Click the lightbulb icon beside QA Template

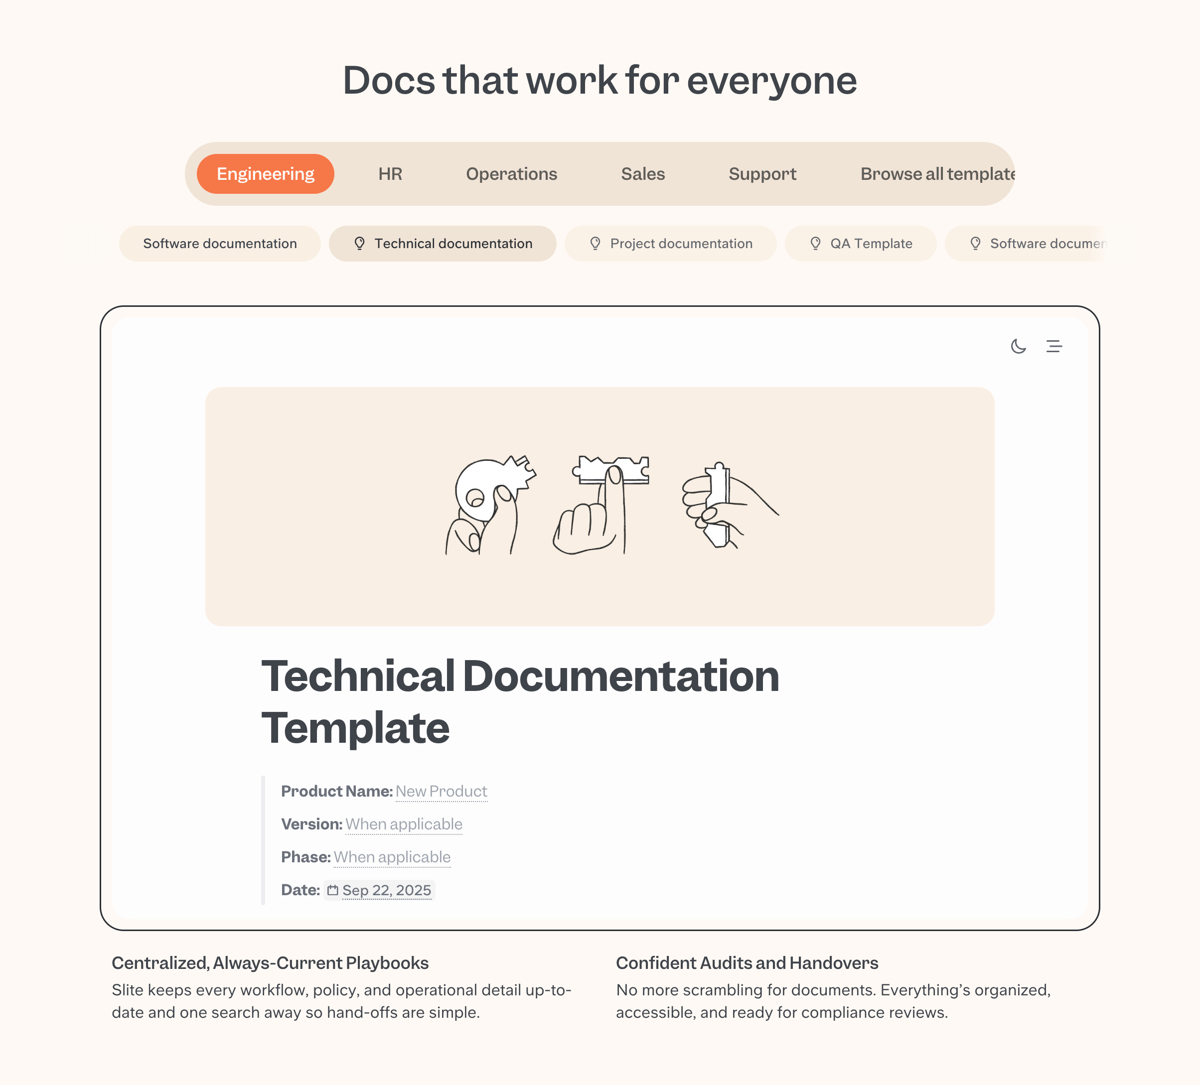pyautogui.click(x=817, y=243)
